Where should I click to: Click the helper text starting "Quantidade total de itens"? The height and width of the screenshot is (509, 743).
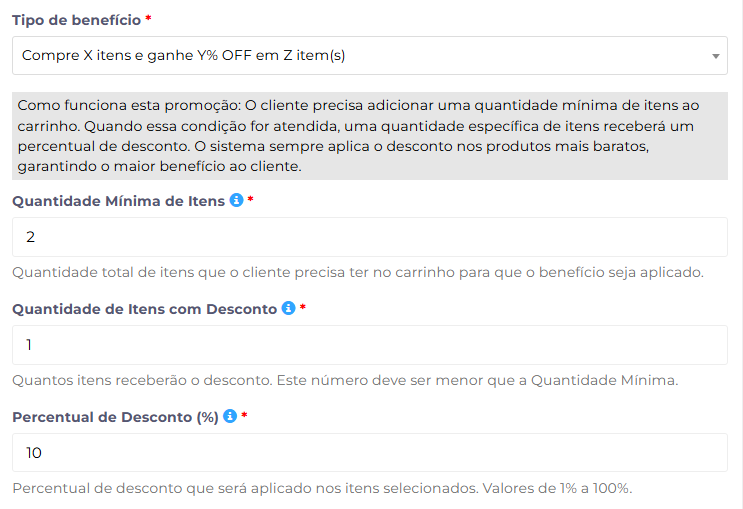click(x=358, y=272)
